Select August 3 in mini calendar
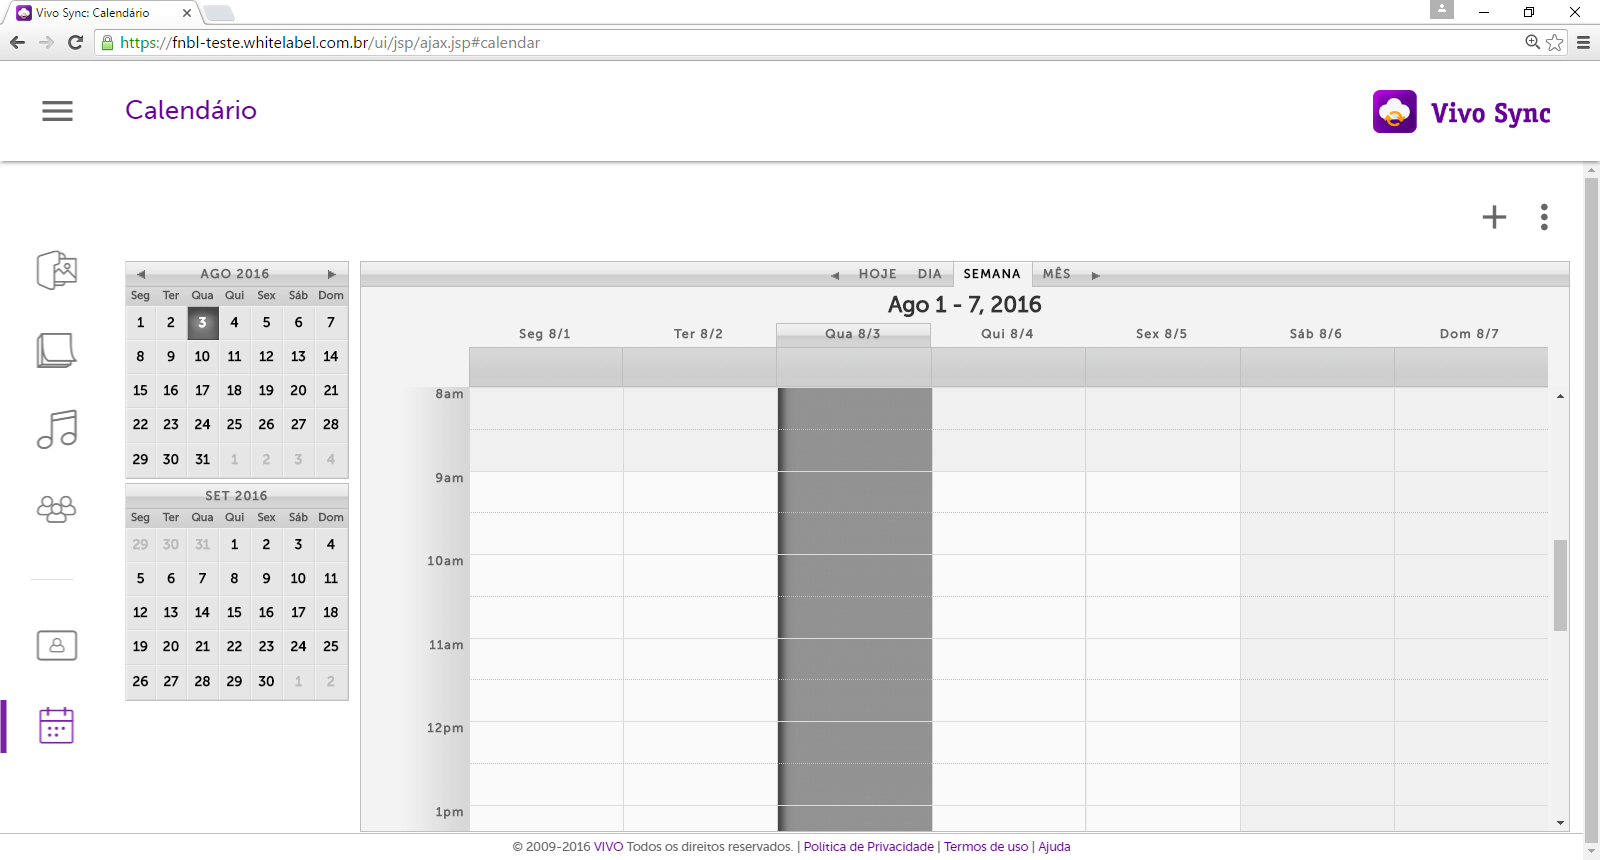 click(x=202, y=323)
